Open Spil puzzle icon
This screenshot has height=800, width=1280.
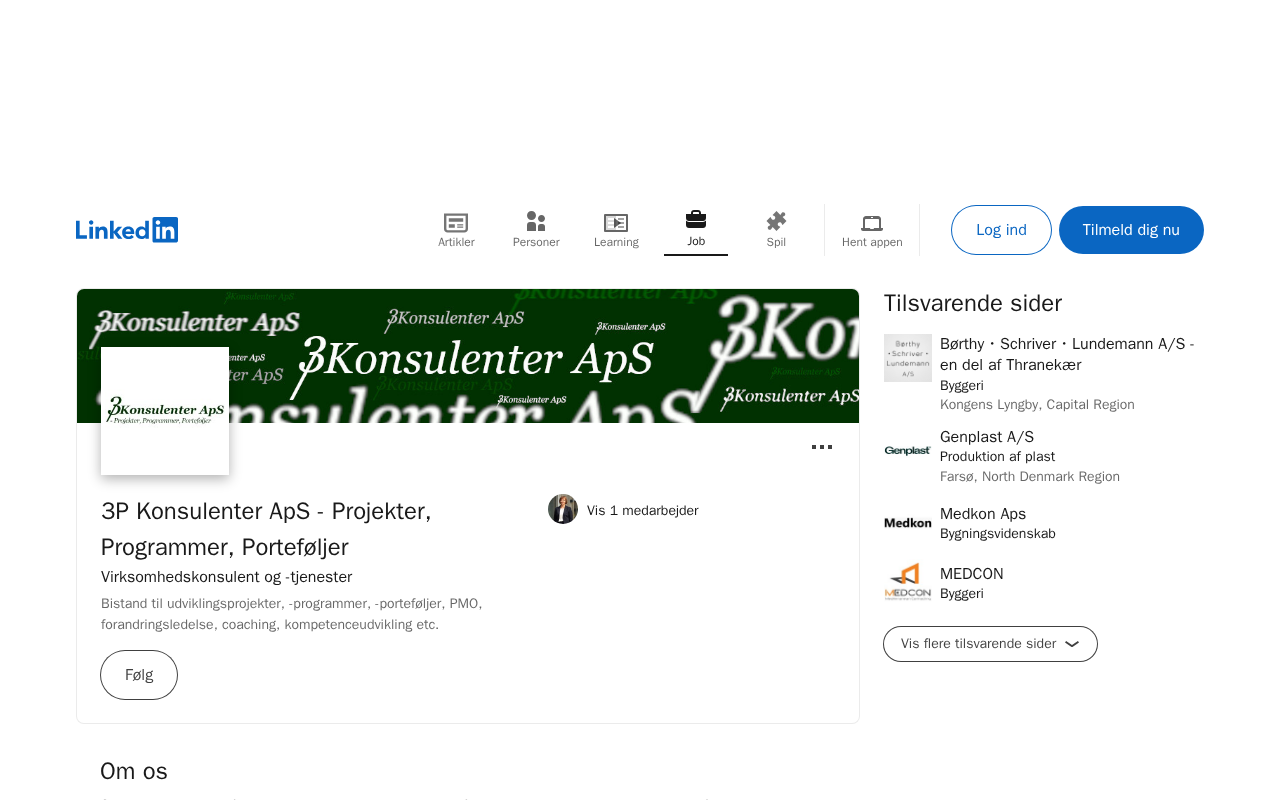click(776, 222)
